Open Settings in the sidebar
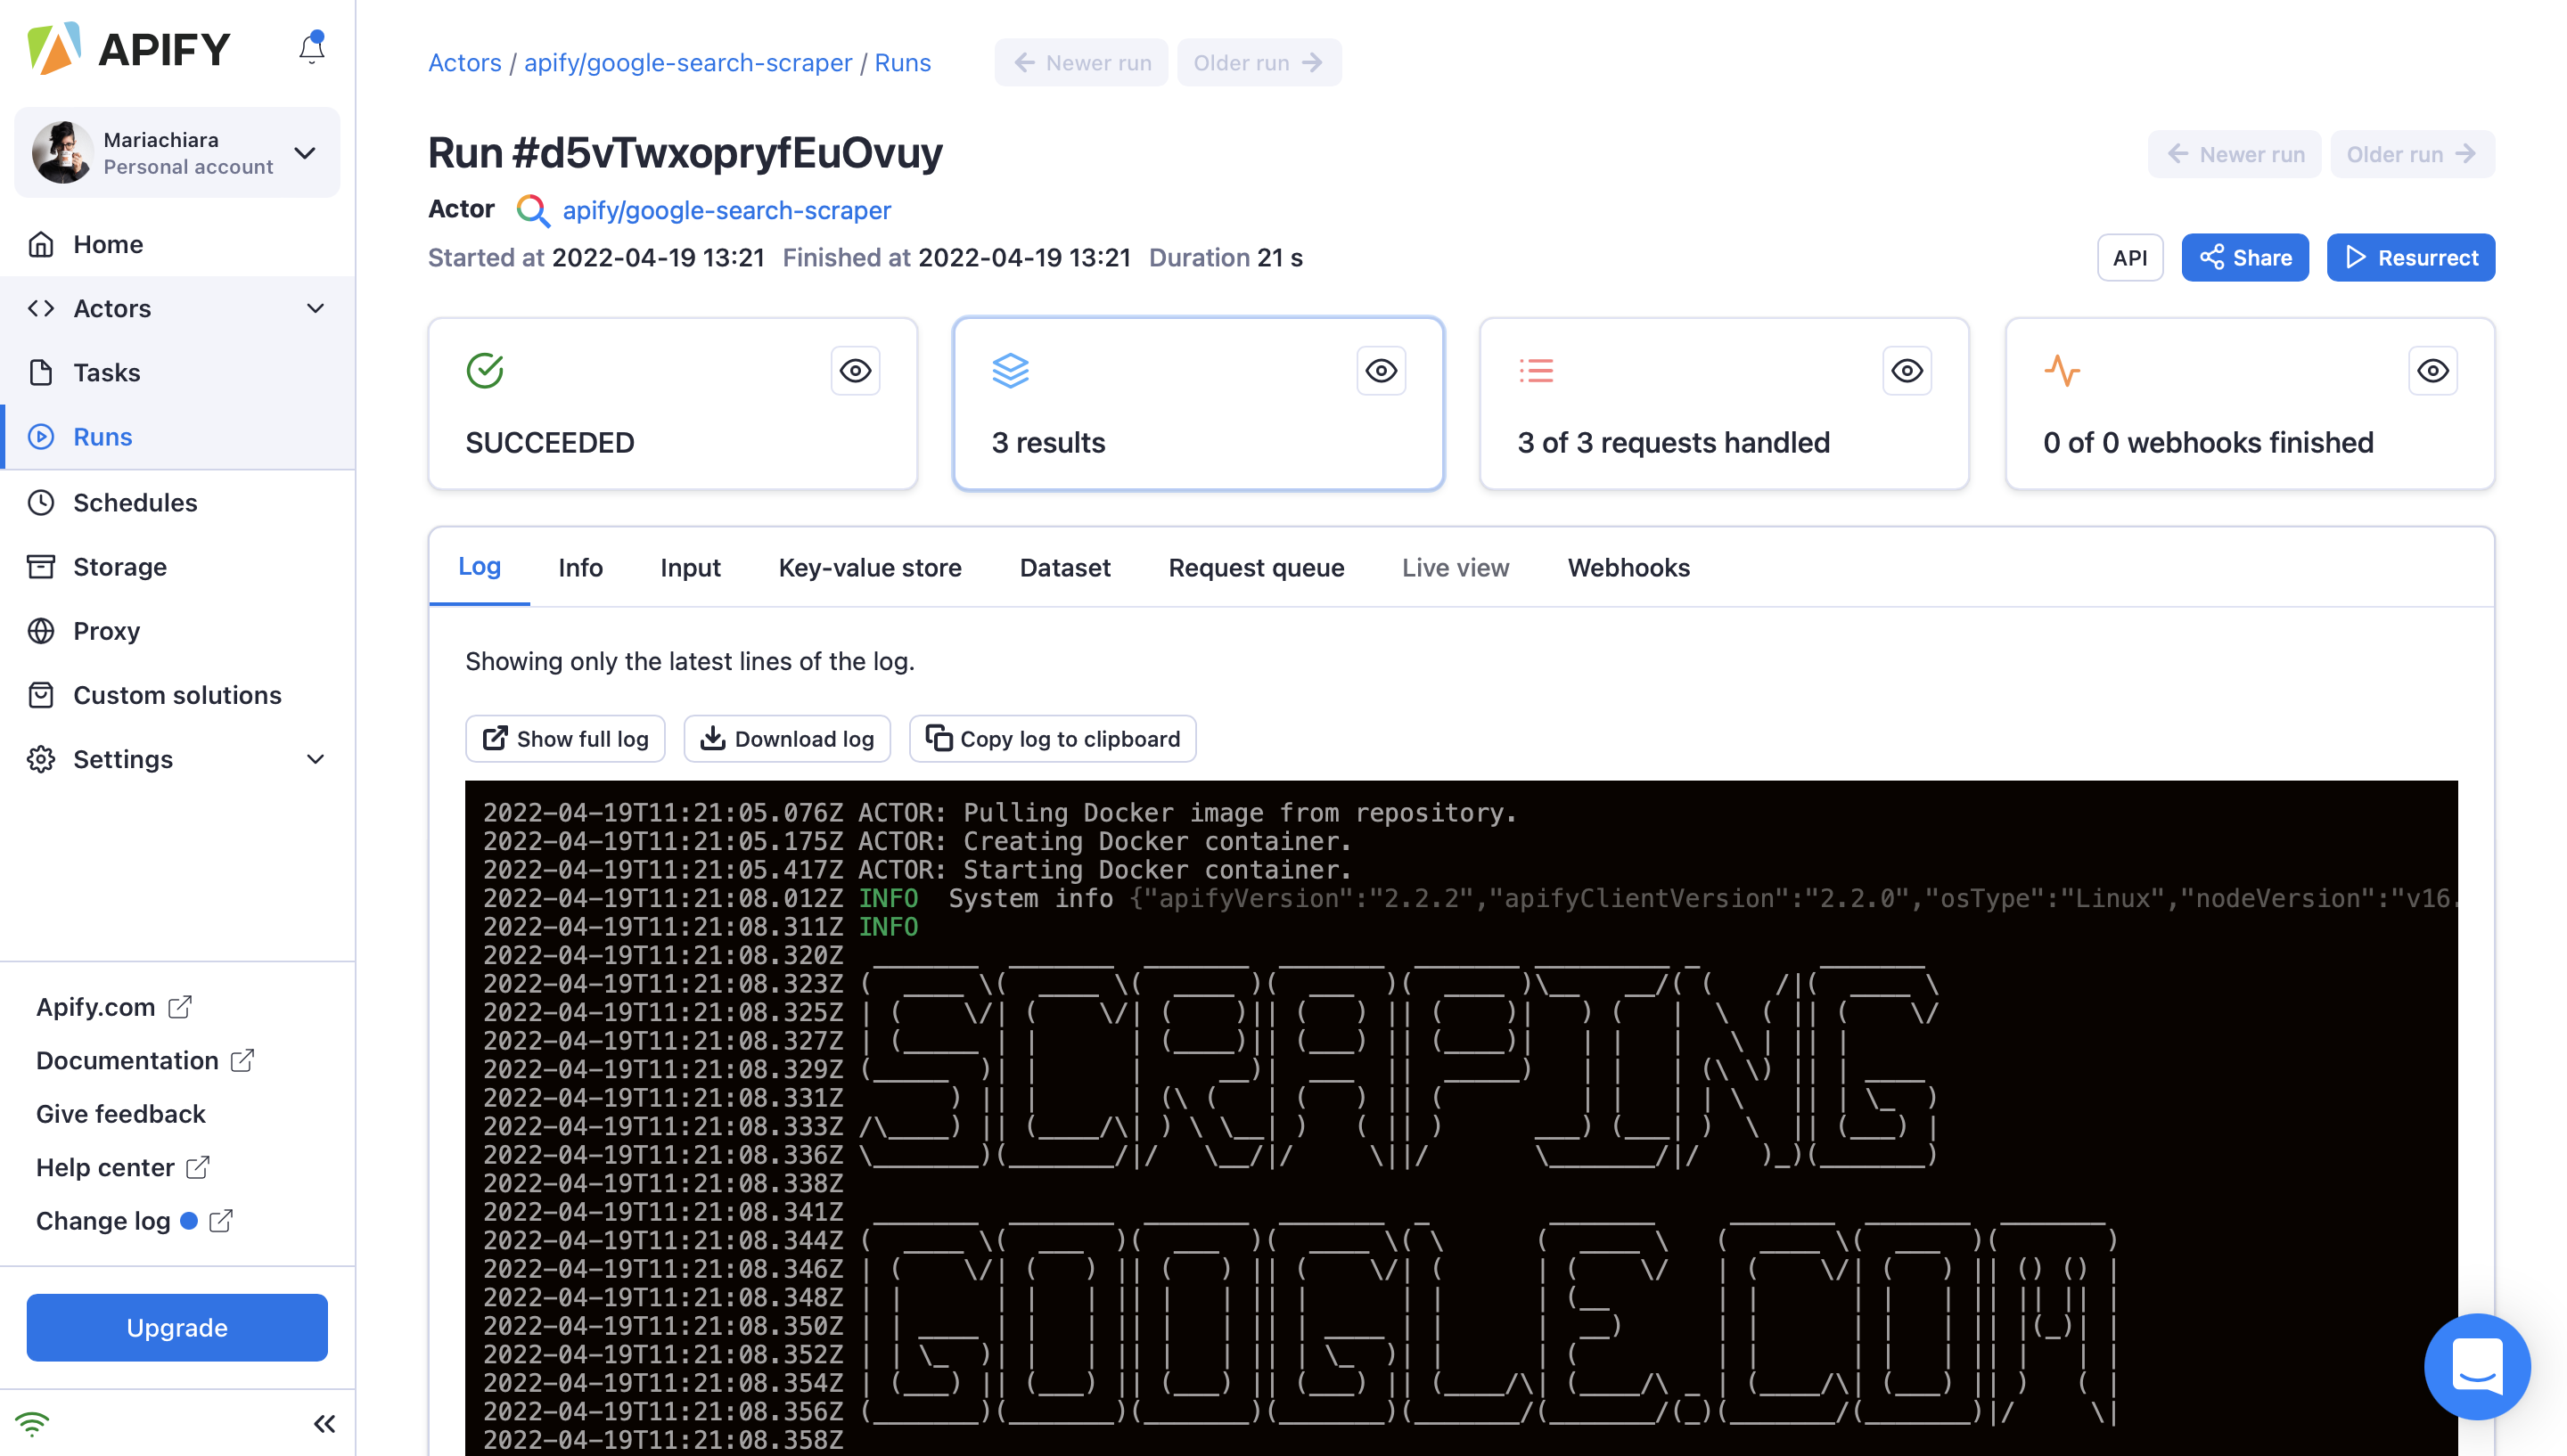The image size is (2567, 1456). coord(177,759)
